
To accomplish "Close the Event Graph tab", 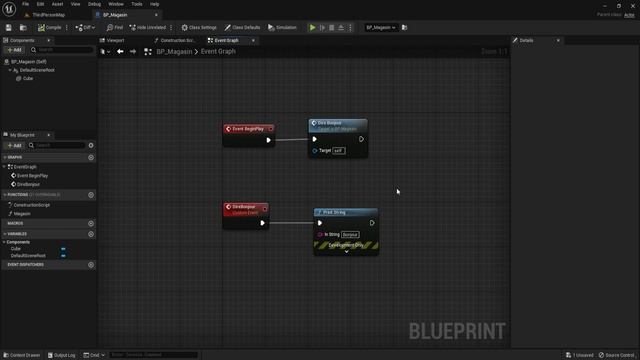I will point(253,40).
